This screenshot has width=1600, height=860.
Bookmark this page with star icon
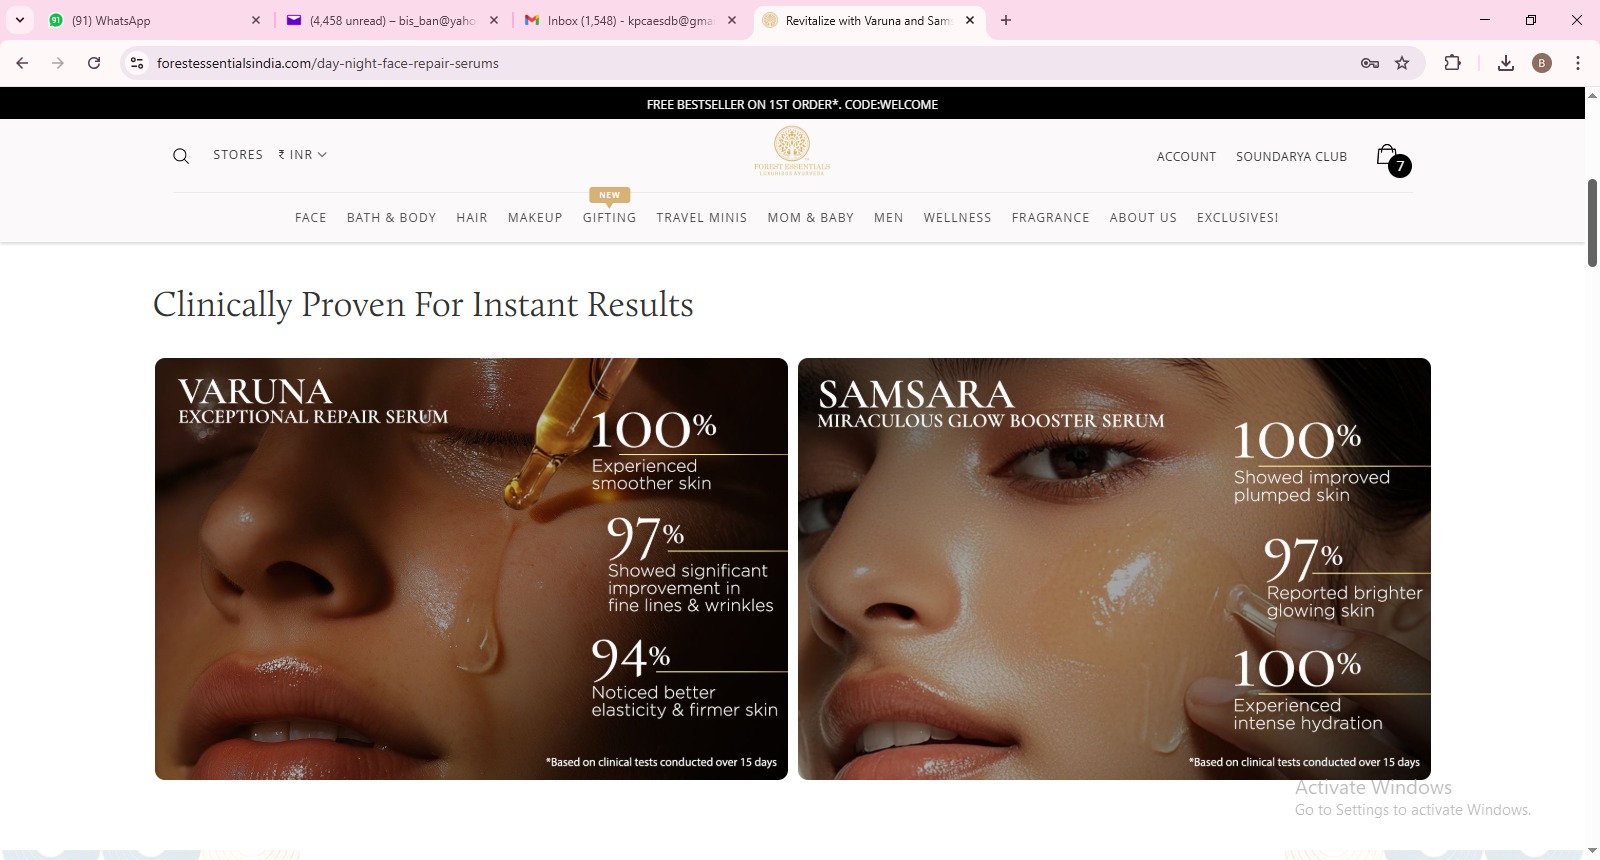1402,63
